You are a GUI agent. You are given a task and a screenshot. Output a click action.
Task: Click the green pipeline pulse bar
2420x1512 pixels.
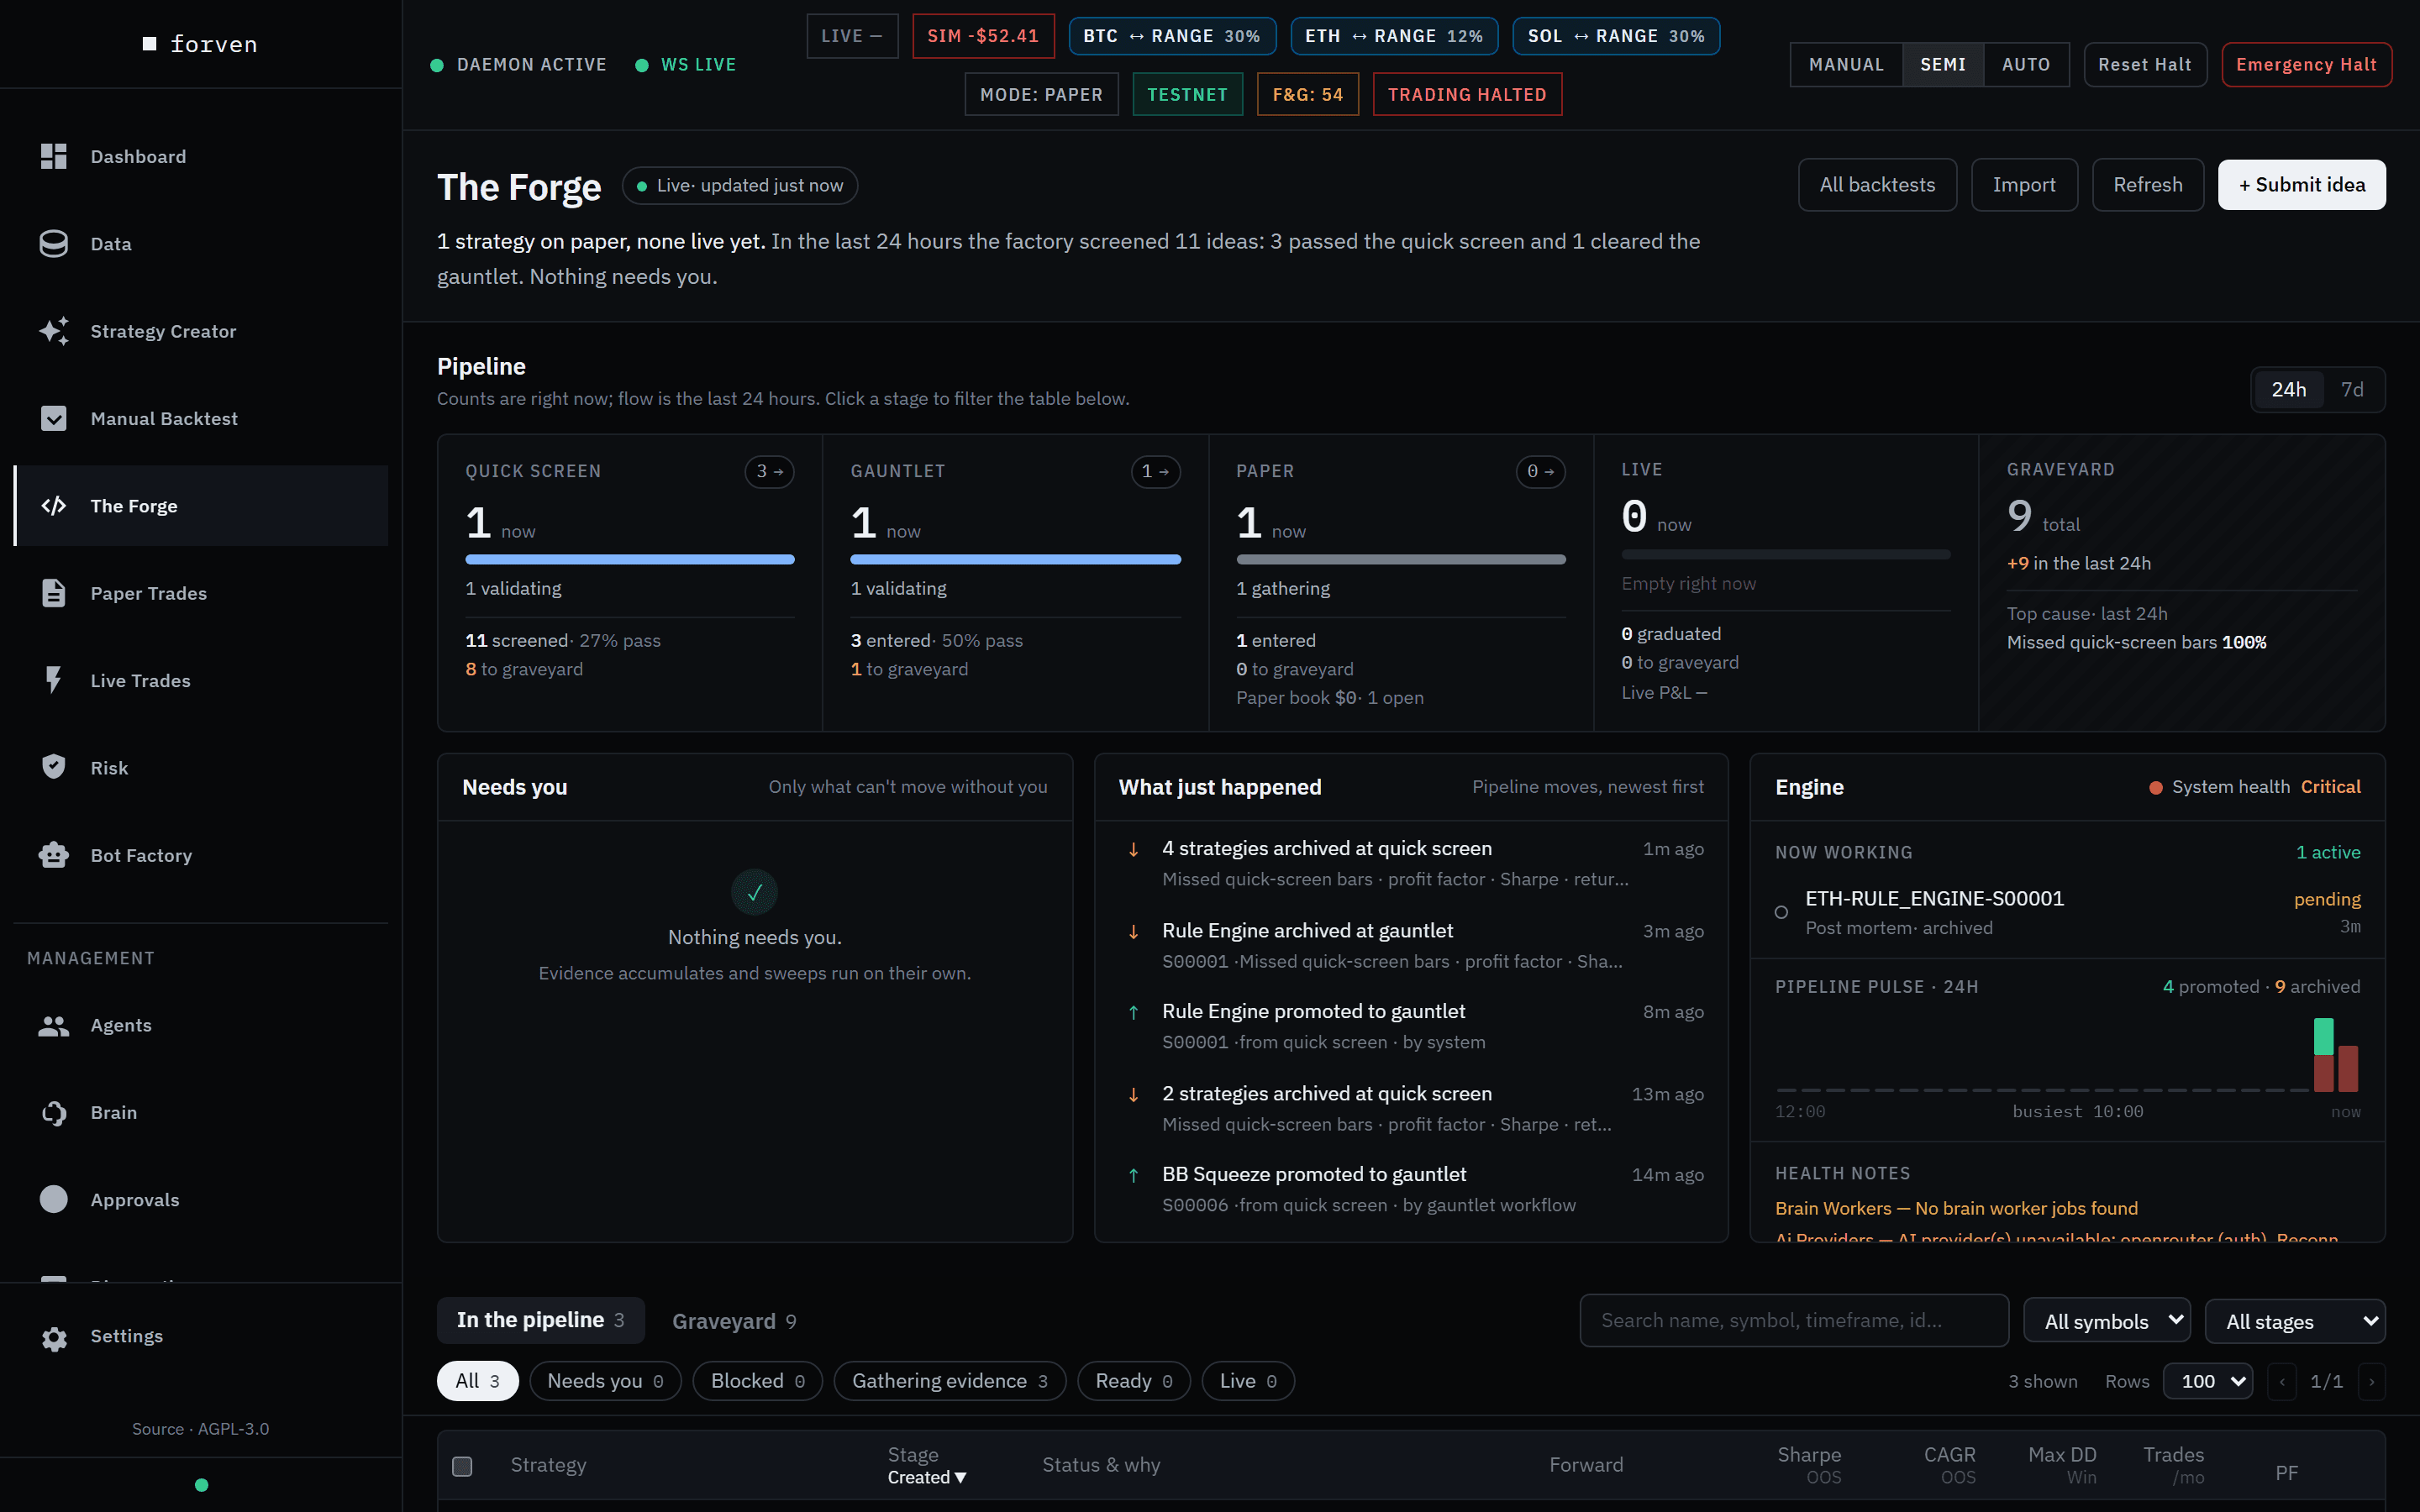(x=2323, y=1036)
